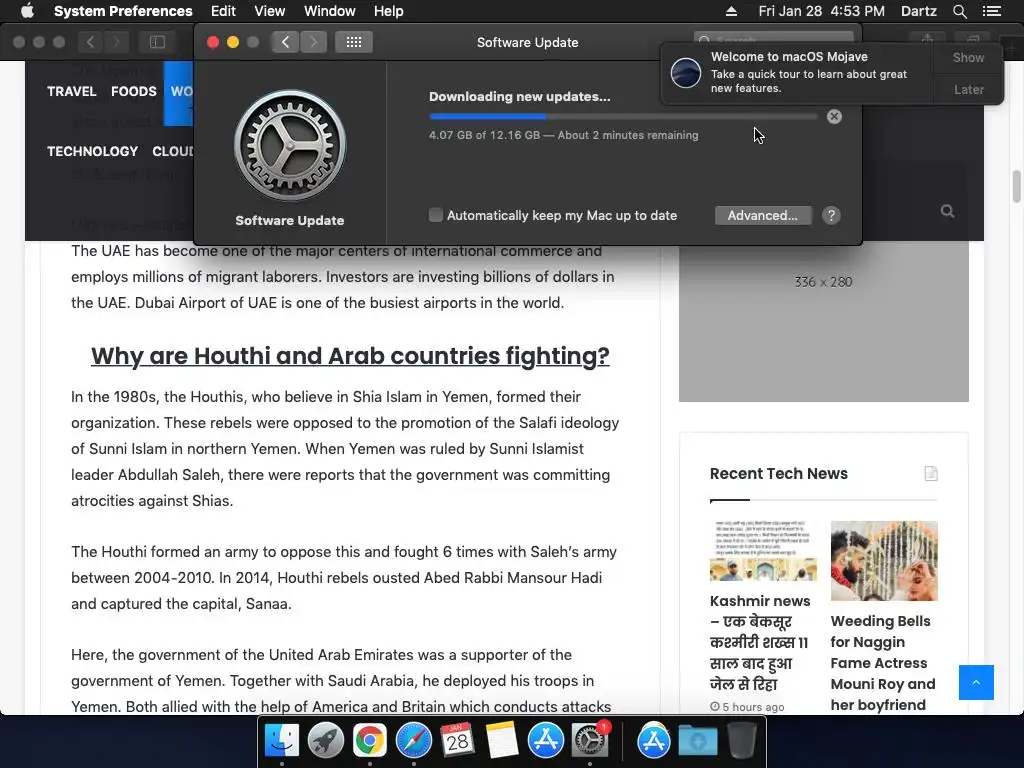Click the date and time in menu bar
Viewport: 1024px width, 768px height.
pos(822,11)
